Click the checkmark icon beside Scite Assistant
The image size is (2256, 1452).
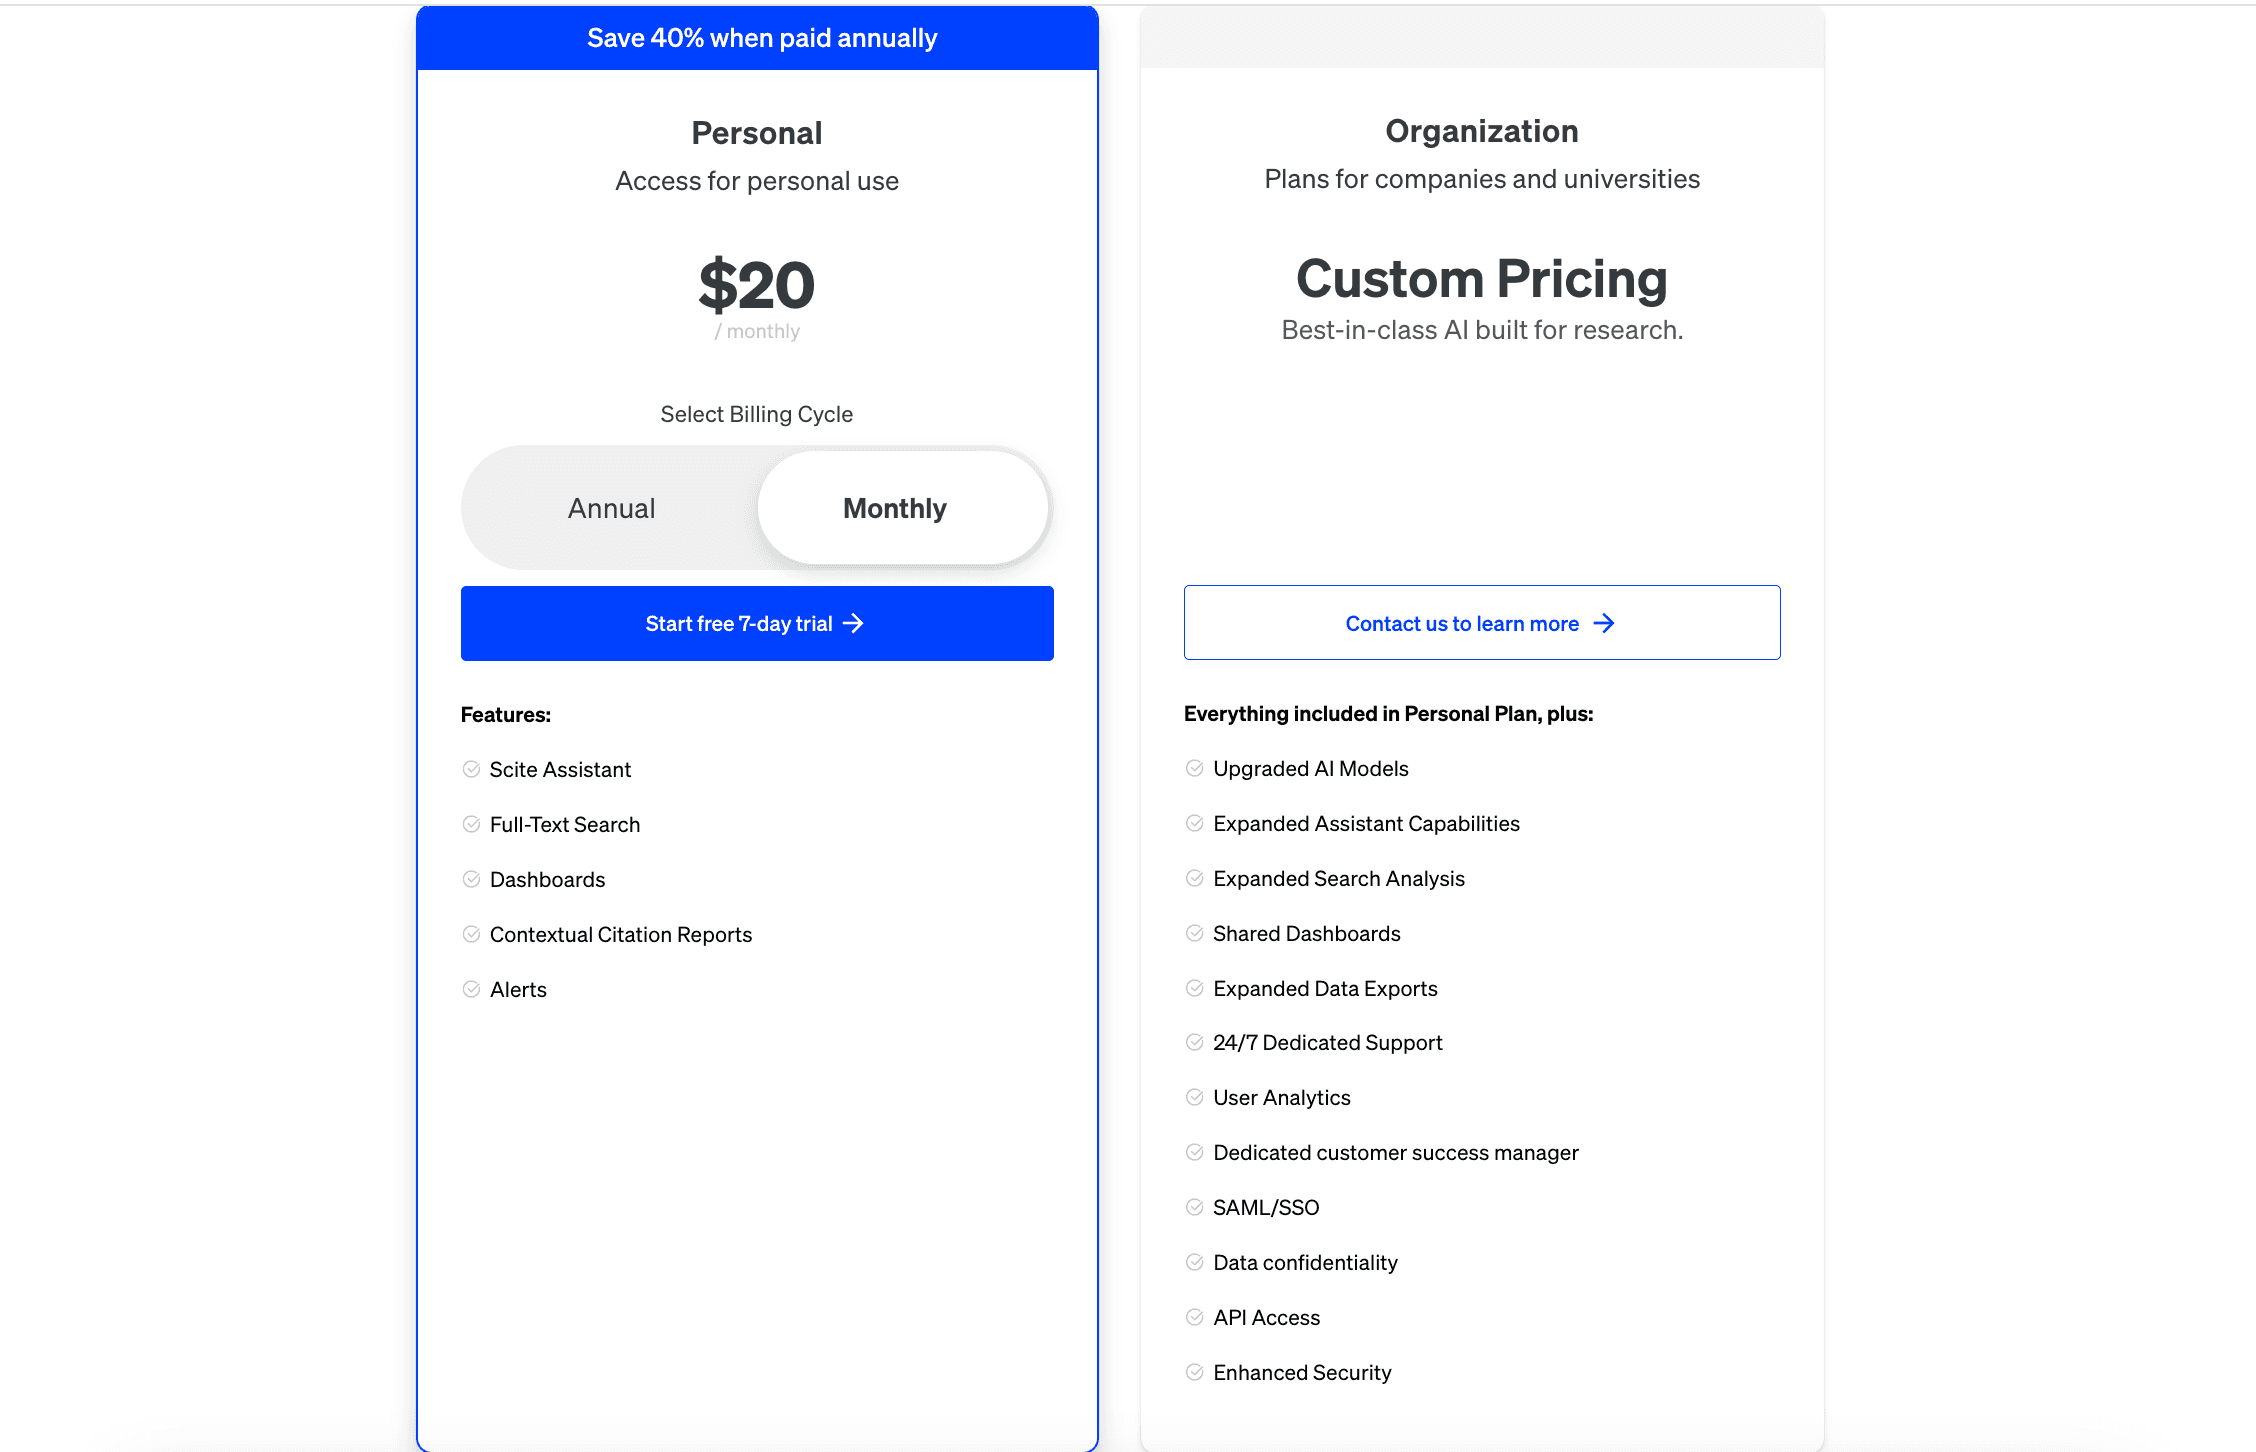click(471, 769)
